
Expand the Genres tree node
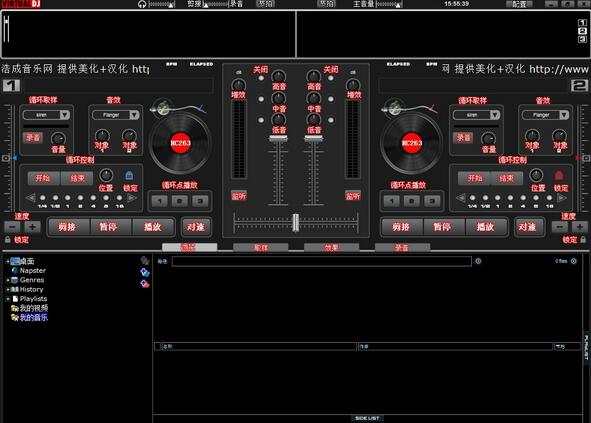coord(8,280)
